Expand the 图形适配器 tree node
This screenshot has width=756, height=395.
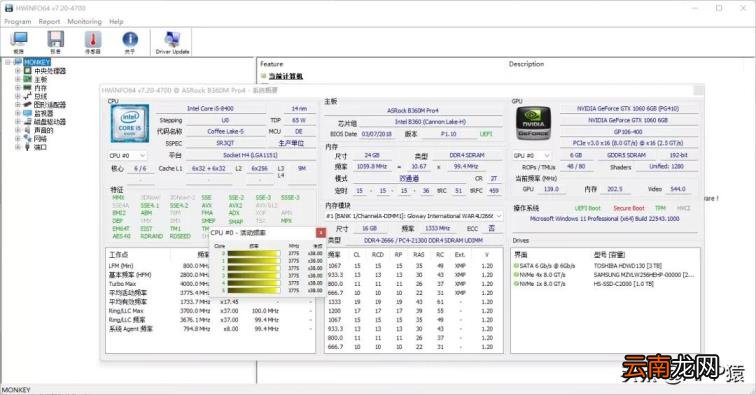18,105
